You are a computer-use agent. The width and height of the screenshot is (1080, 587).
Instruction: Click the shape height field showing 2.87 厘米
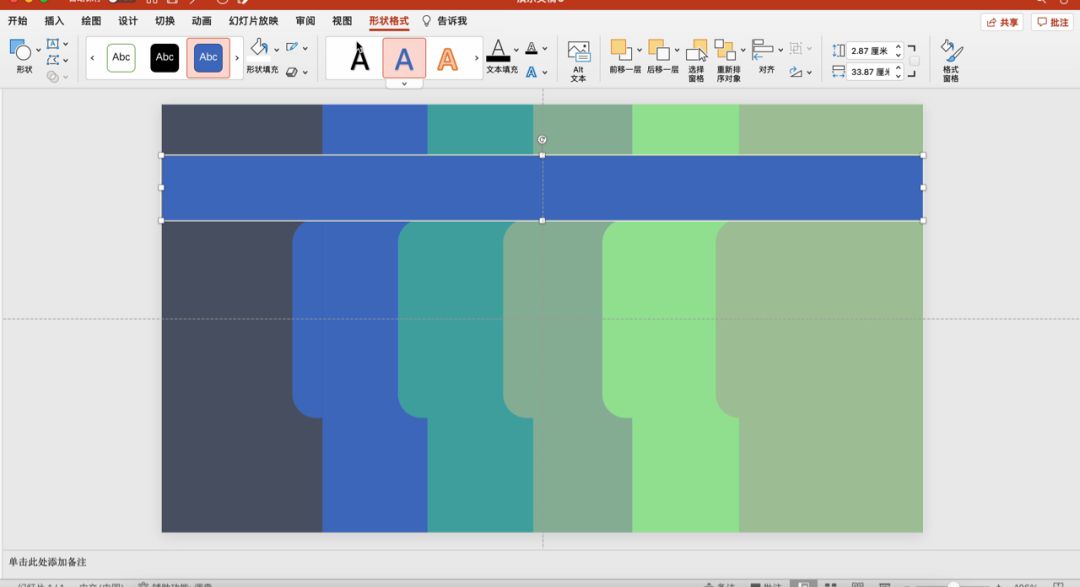(x=870, y=51)
